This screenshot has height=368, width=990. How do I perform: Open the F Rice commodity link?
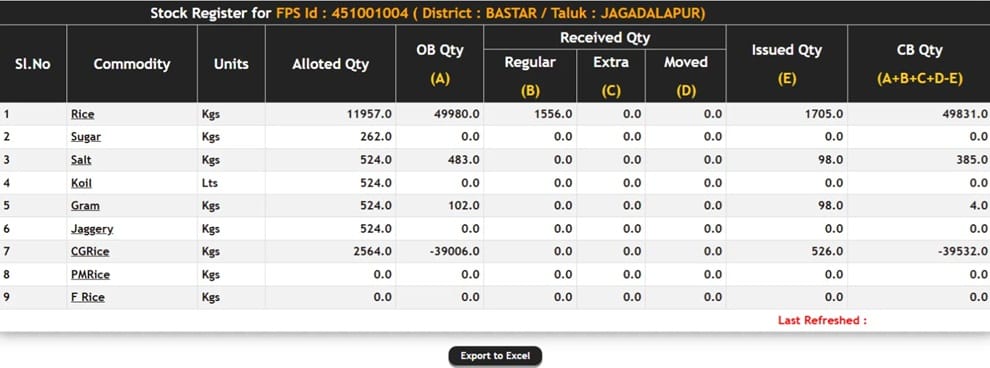(x=88, y=297)
